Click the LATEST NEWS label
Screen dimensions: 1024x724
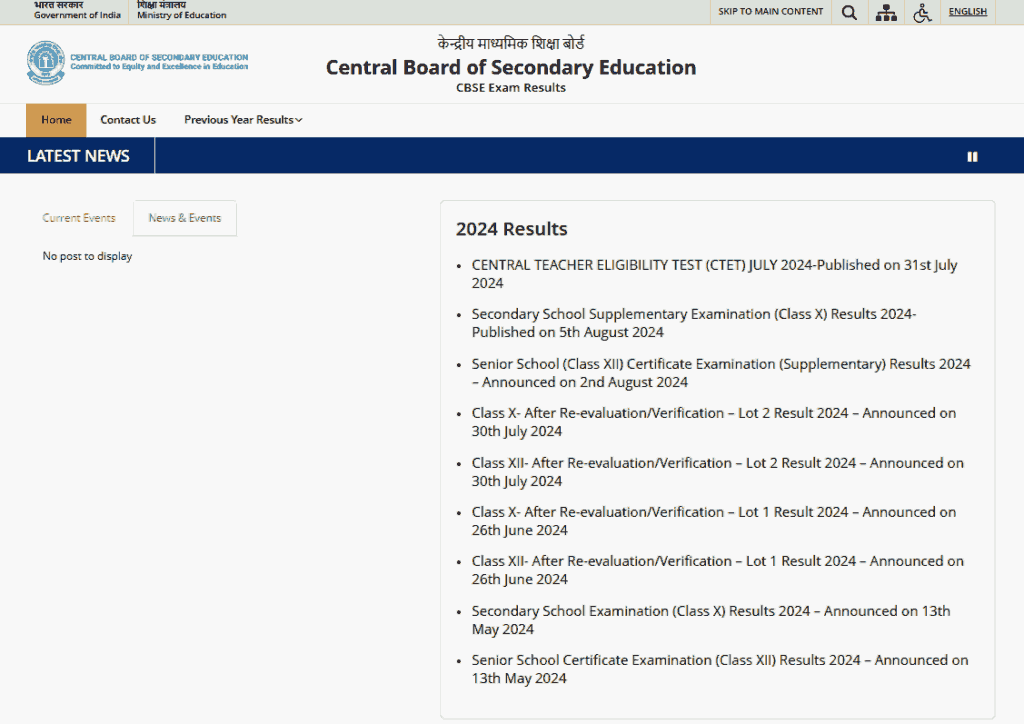click(78, 156)
